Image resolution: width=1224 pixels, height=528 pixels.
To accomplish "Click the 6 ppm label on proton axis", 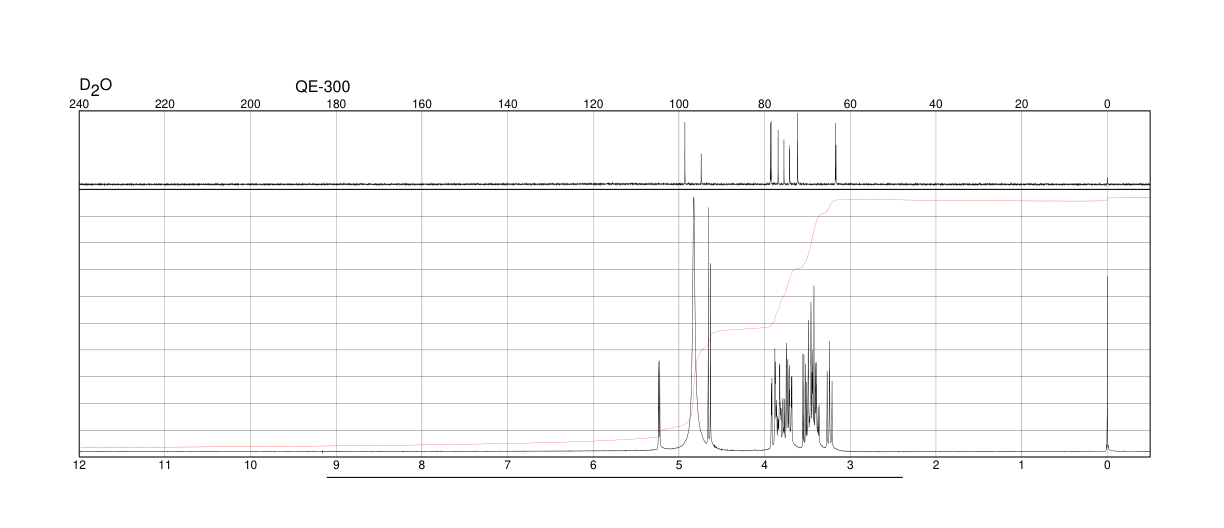I will point(593,466).
